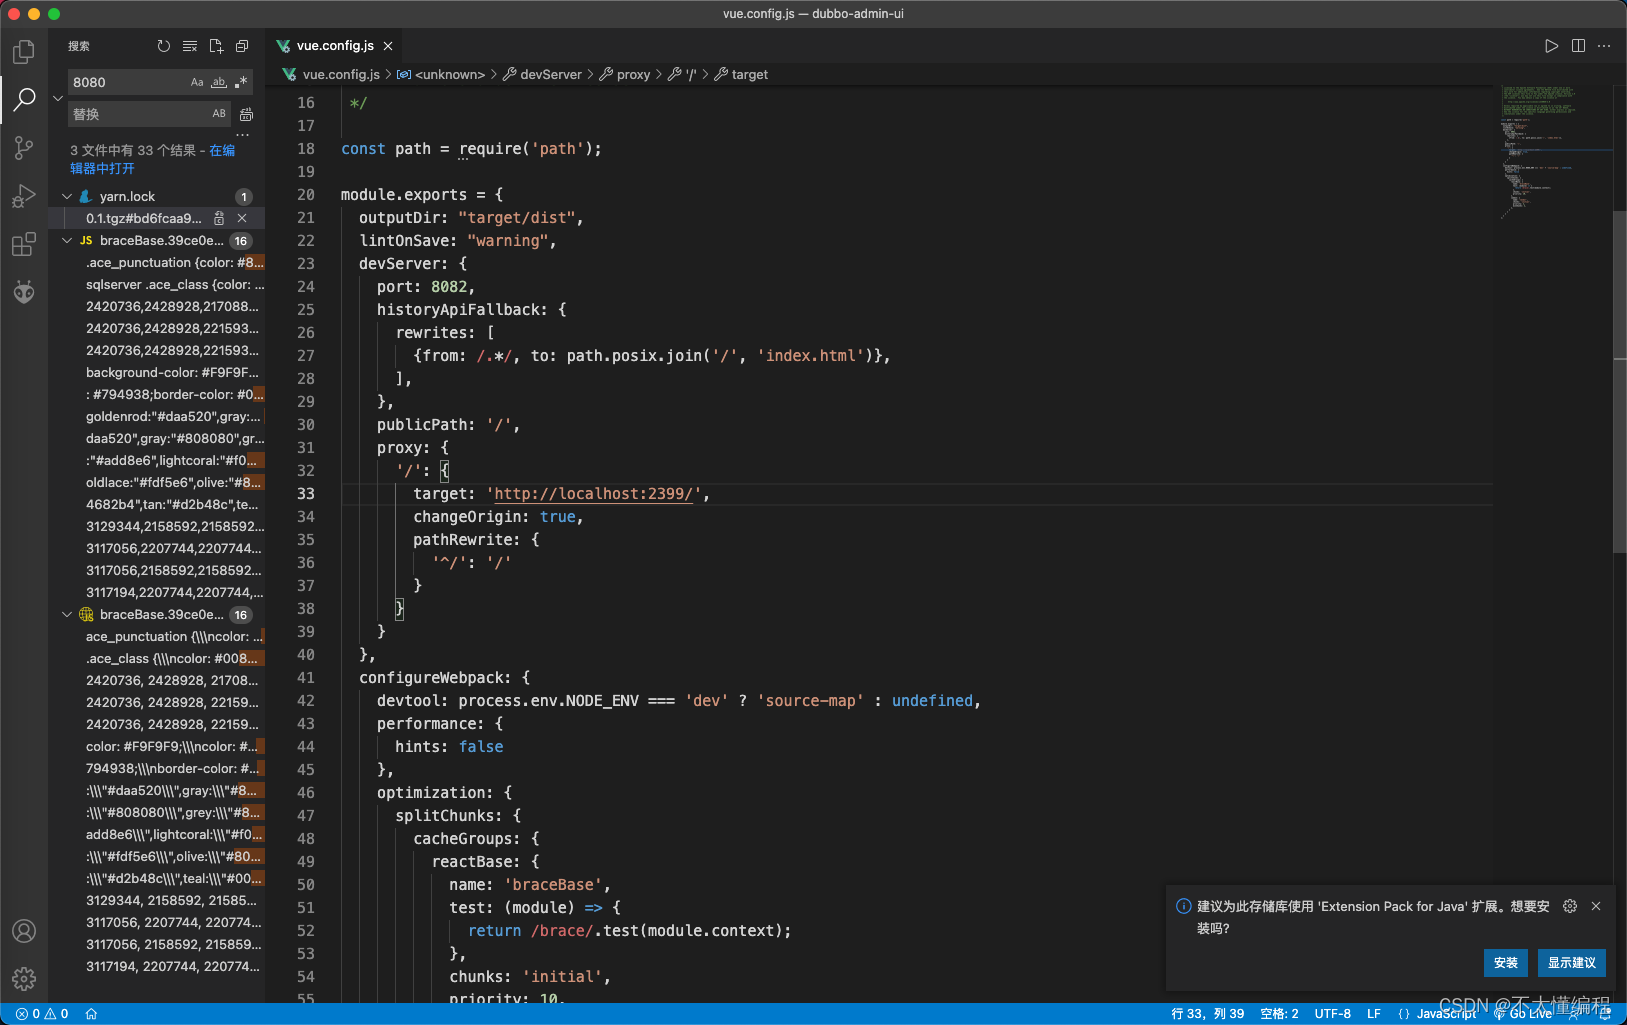The image size is (1627, 1025).
Task: Open the Source Control view
Action: point(24,148)
